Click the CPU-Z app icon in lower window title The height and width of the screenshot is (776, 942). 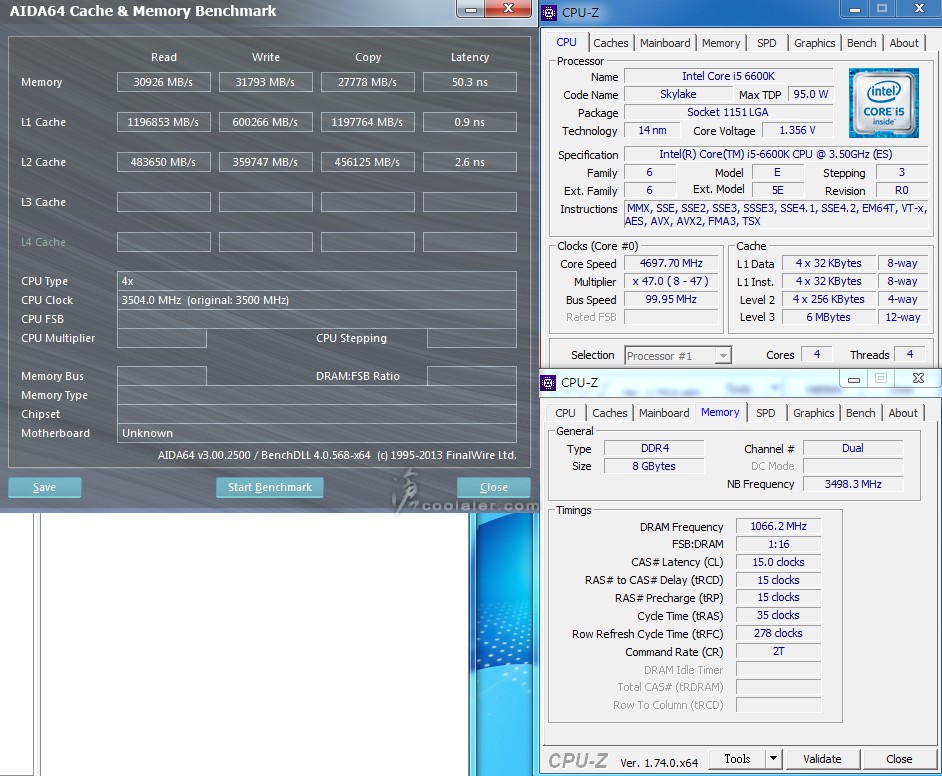point(548,383)
